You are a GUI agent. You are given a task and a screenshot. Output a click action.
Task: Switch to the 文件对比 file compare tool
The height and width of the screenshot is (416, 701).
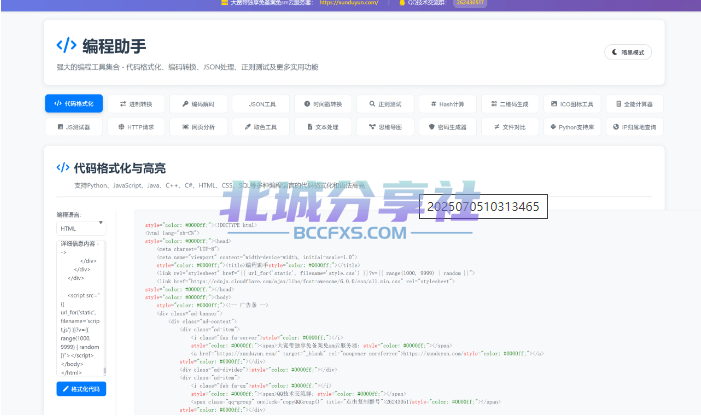tap(510, 127)
